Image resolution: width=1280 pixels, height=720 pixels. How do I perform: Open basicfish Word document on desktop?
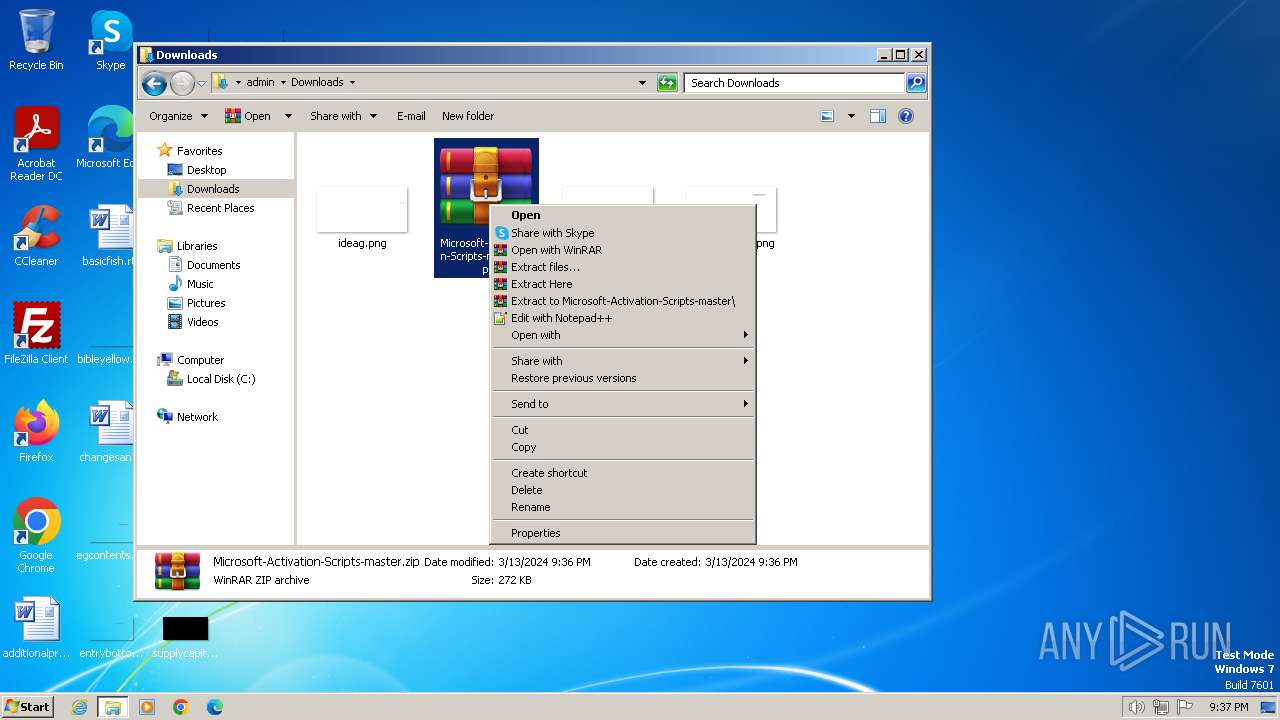click(108, 236)
